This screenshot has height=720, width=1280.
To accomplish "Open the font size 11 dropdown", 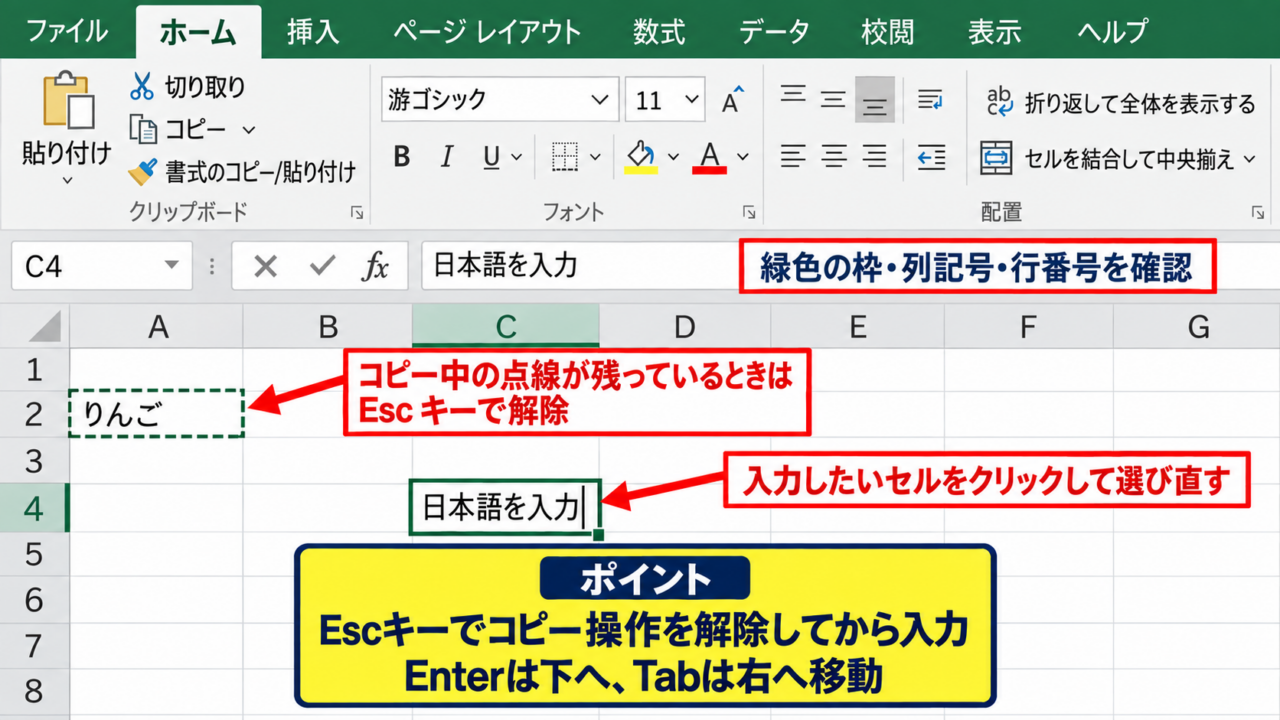I will click(x=691, y=100).
